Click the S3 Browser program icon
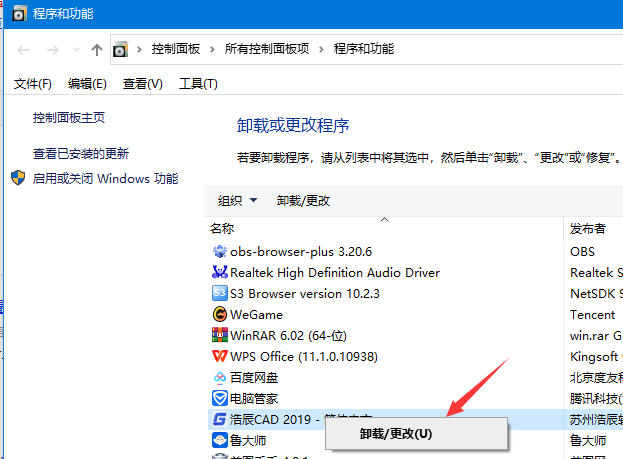 tap(220, 293)
